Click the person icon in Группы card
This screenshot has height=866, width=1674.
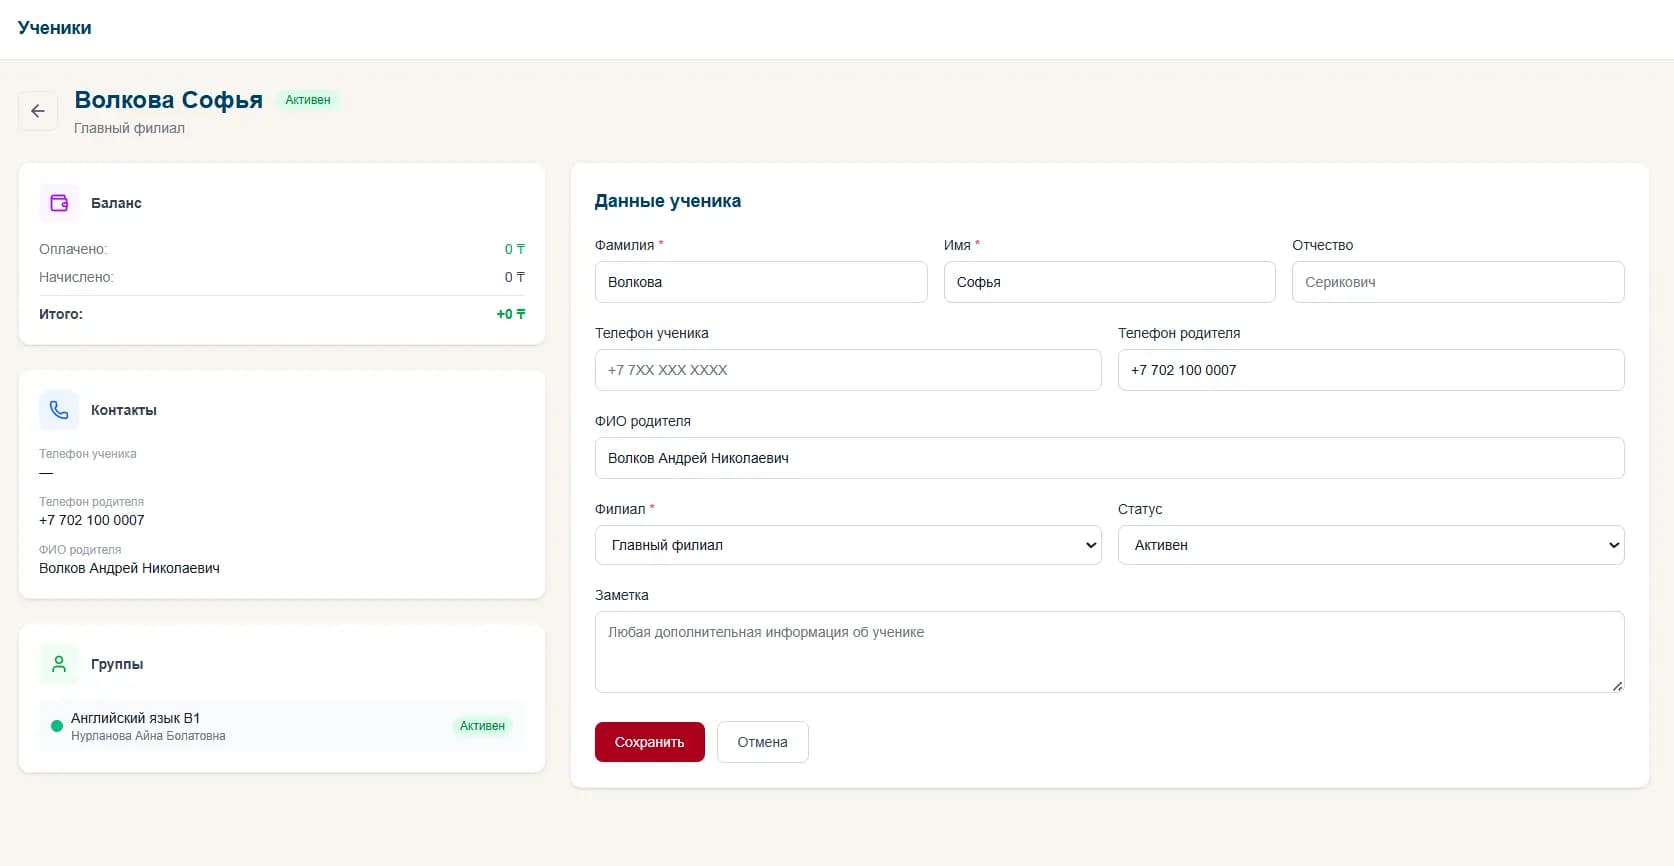(x=59, y=664)
